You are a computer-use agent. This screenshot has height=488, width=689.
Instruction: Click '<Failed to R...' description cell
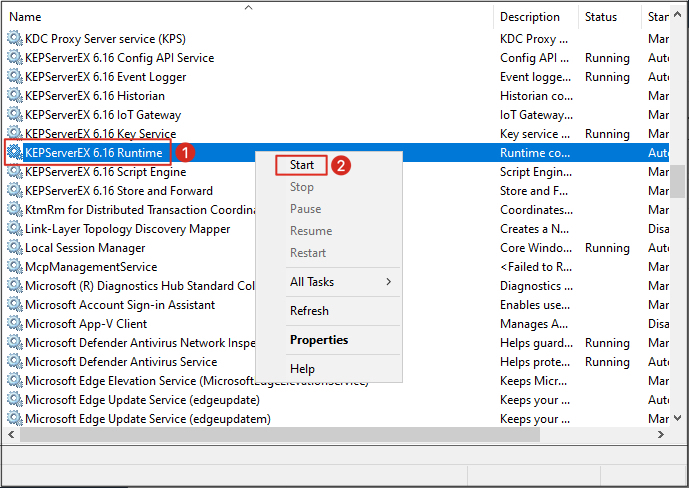coord(536,266)
